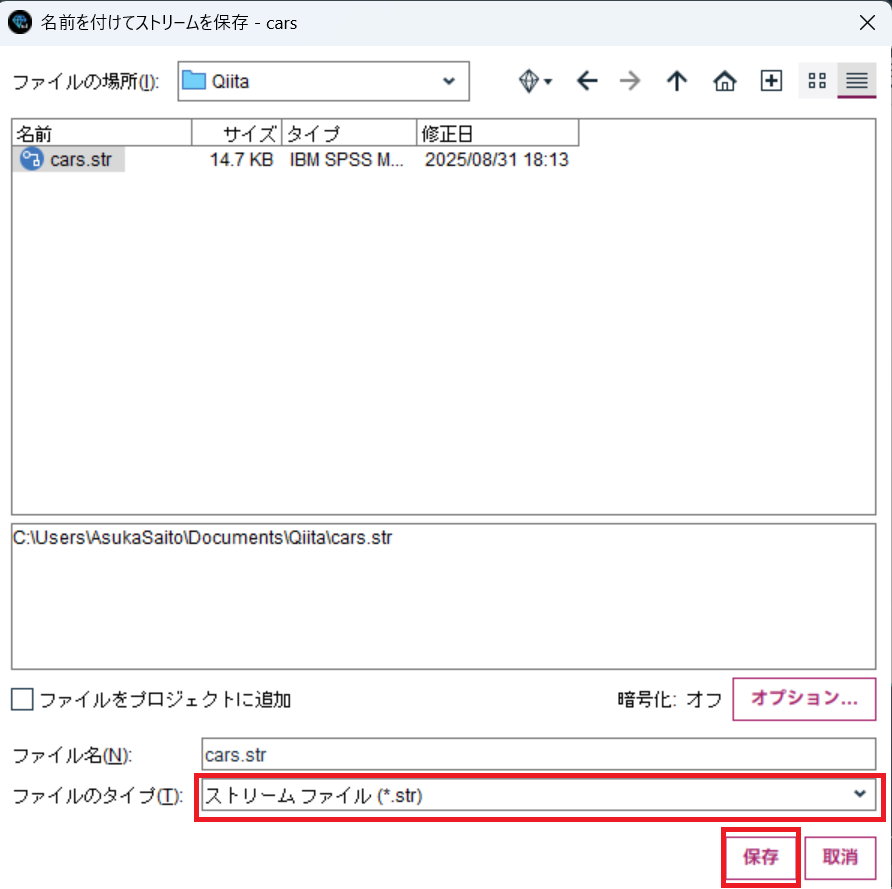Click the 取消 cancel button
892x889 pixels.
840,857
